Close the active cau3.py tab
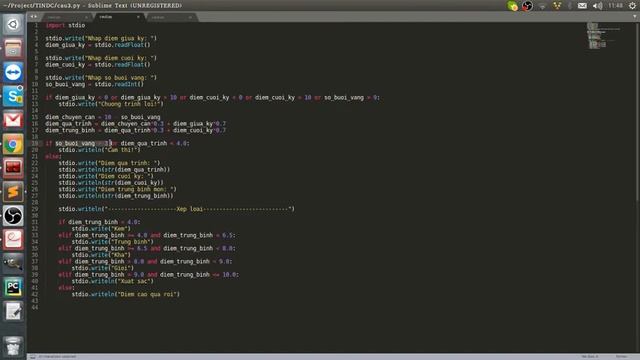 coord(138,17)
